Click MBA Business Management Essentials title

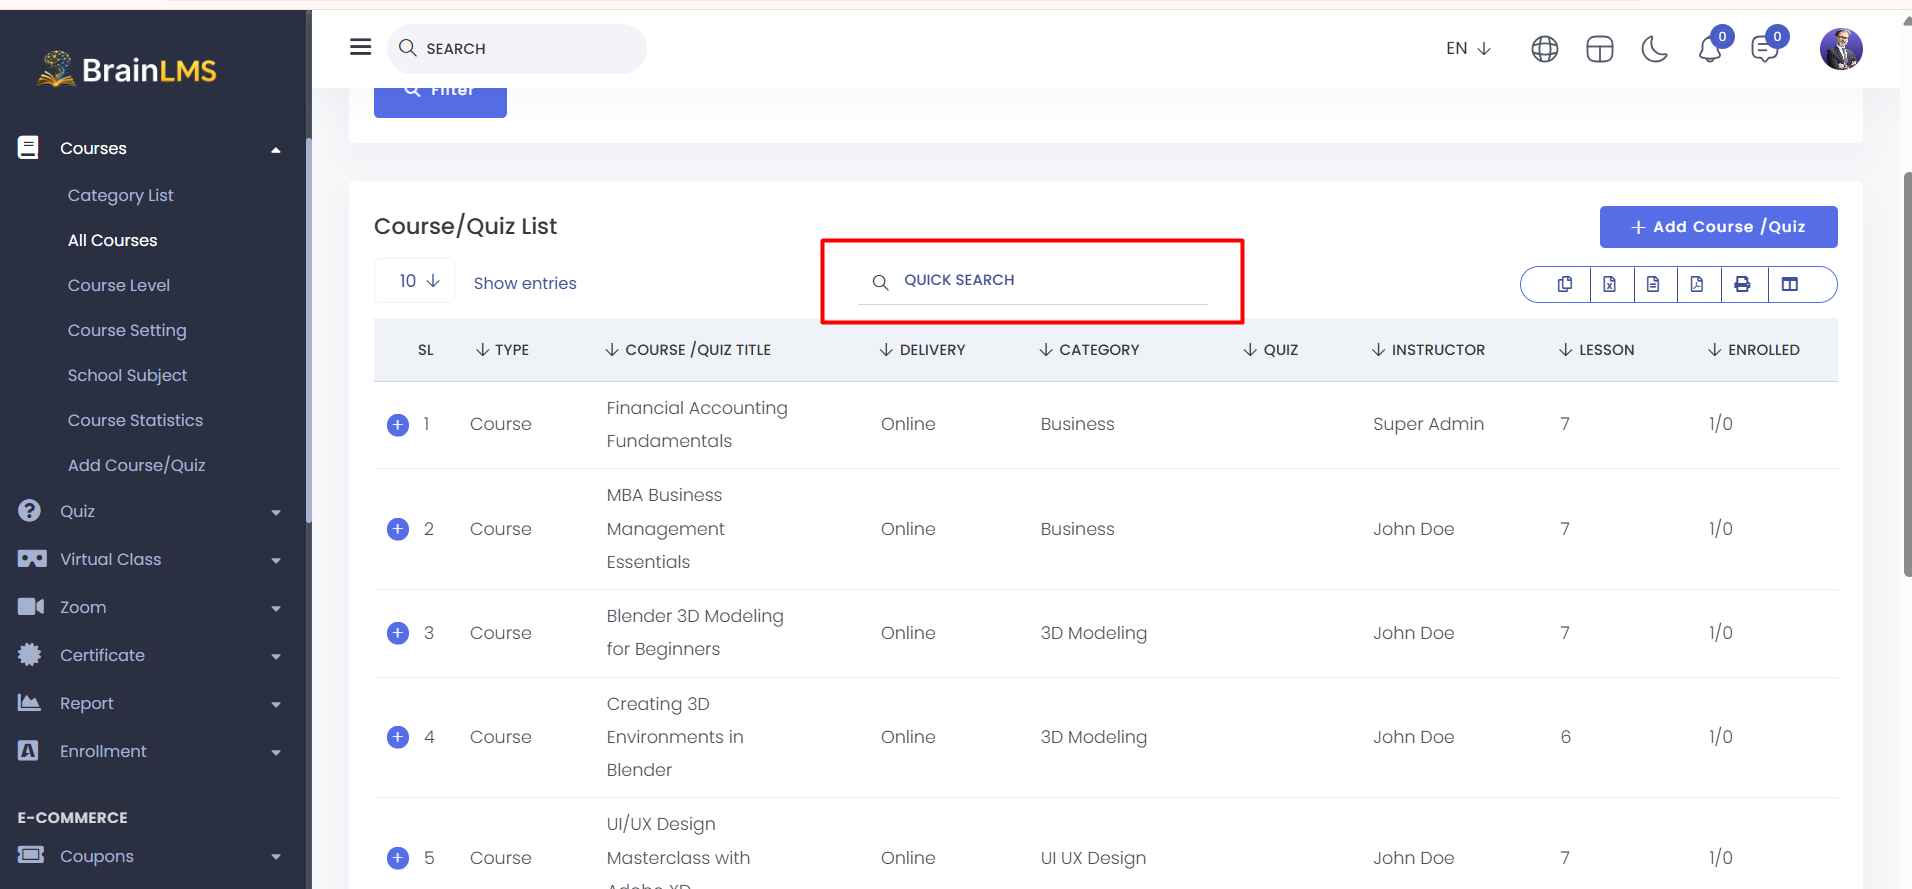click(x=666, y=528)
